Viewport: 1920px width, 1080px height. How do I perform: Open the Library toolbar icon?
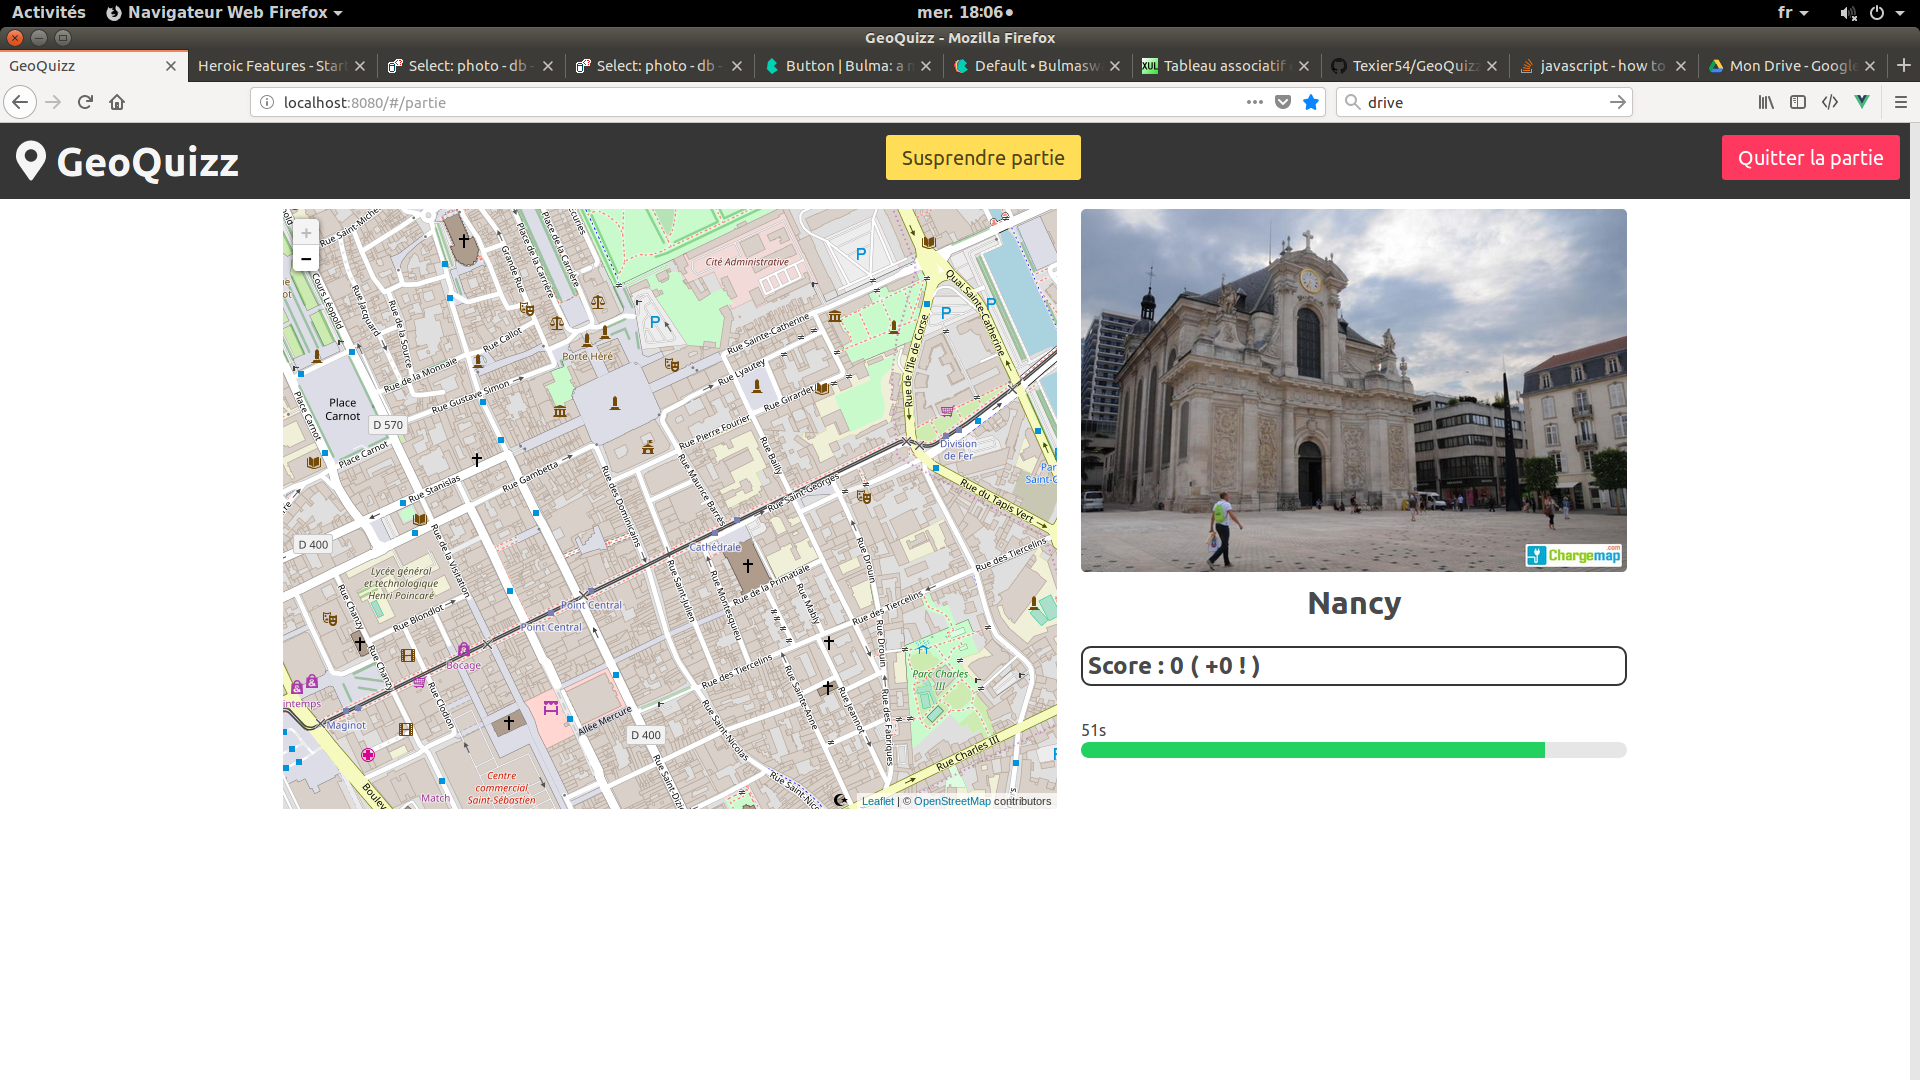[x=1766, y=102]
